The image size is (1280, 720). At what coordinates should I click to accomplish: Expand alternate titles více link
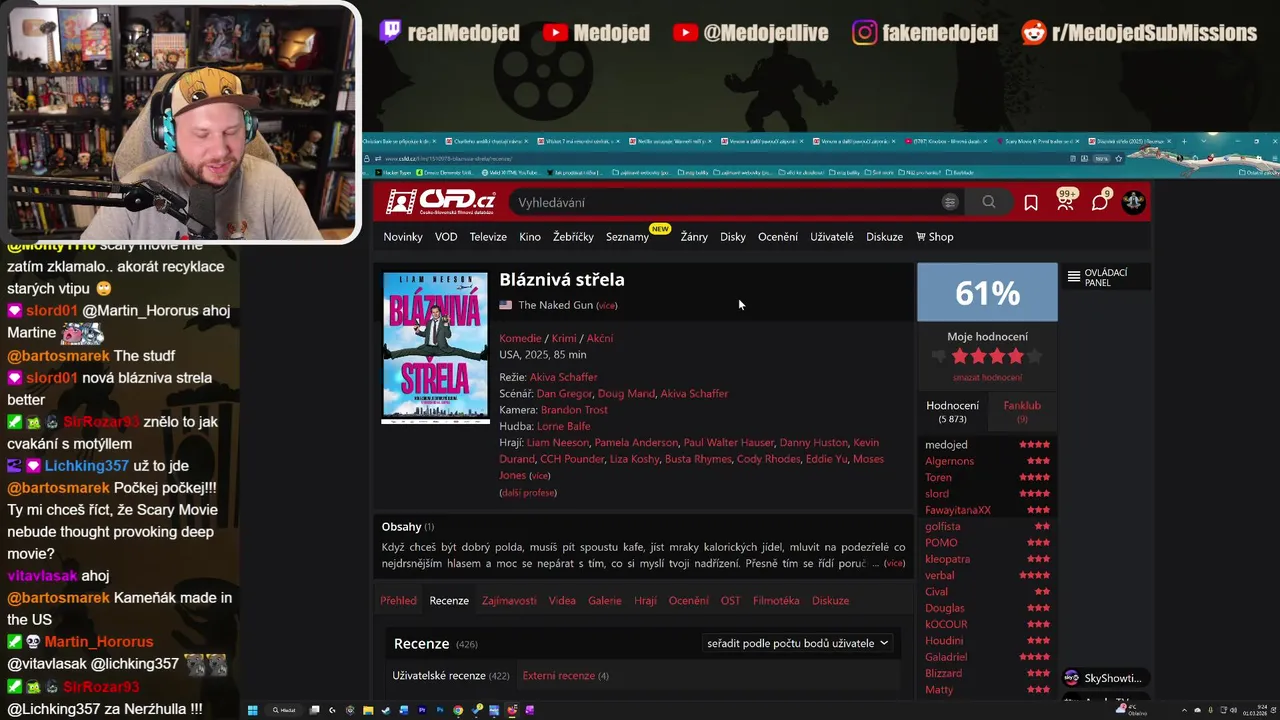(x=607, y=305)
